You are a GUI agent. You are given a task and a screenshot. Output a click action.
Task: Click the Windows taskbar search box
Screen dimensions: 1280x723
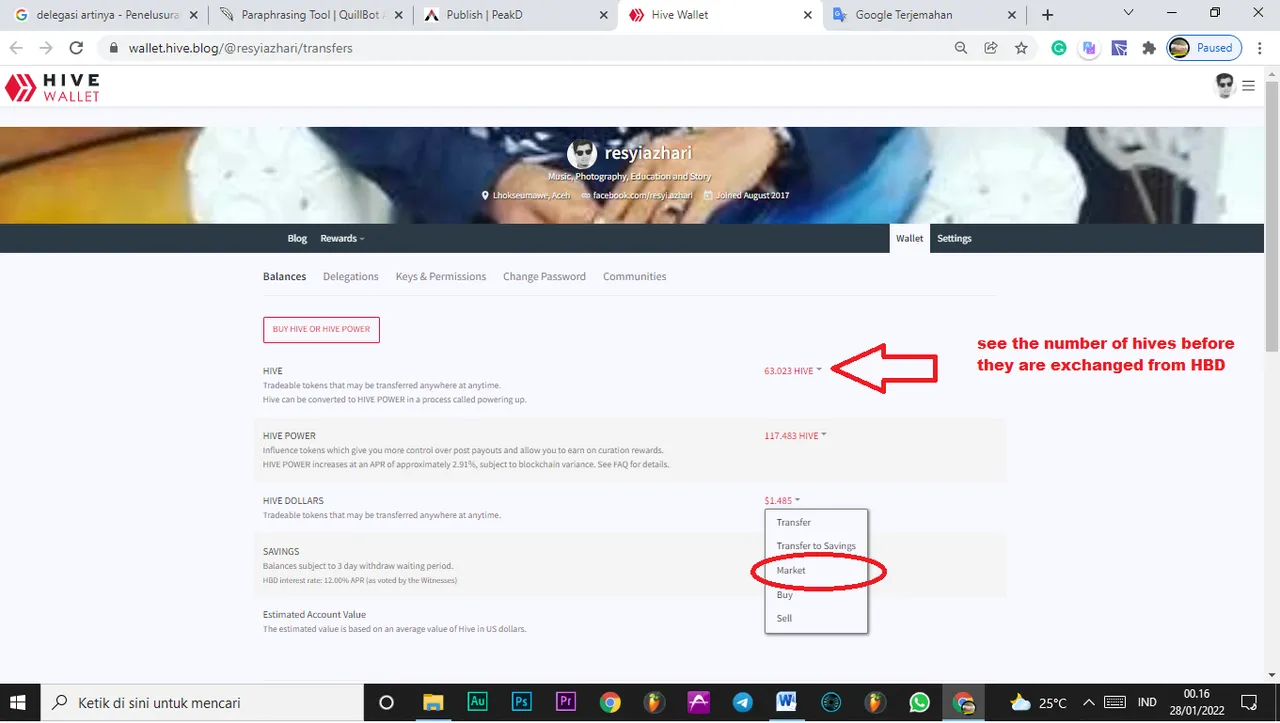click(203, 702)
